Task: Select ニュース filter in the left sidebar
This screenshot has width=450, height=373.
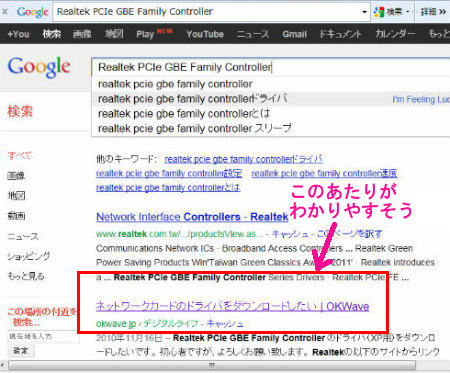Action: pos(23,236)
